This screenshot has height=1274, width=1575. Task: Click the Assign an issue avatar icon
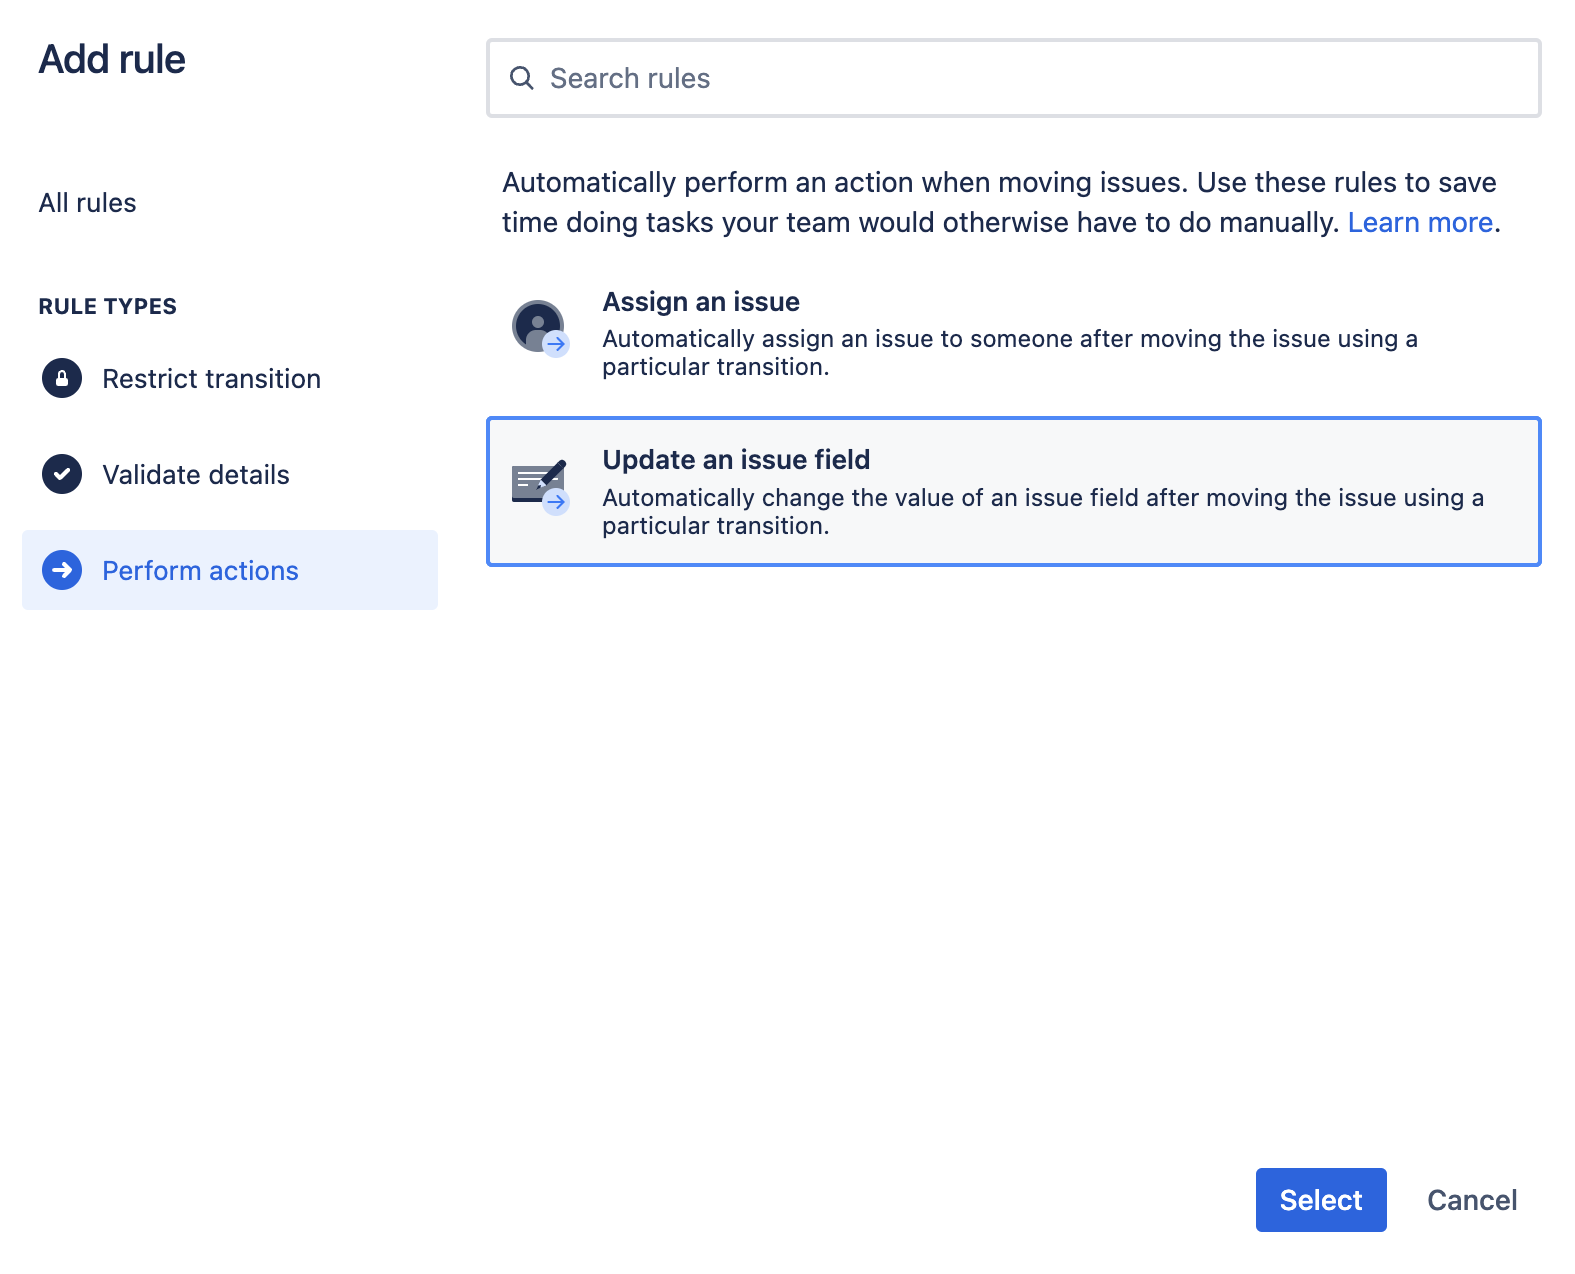(540, 328)
